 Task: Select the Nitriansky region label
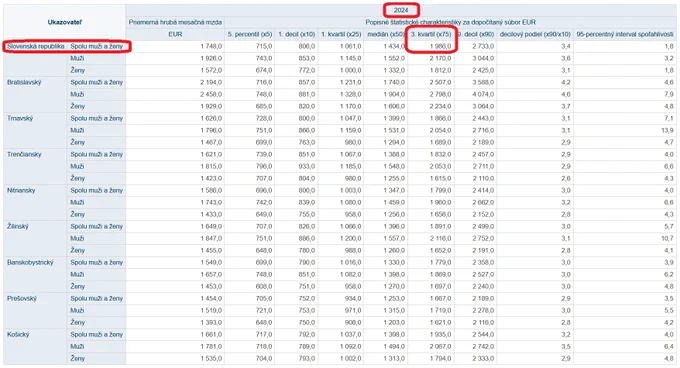(x=21, y=190)
